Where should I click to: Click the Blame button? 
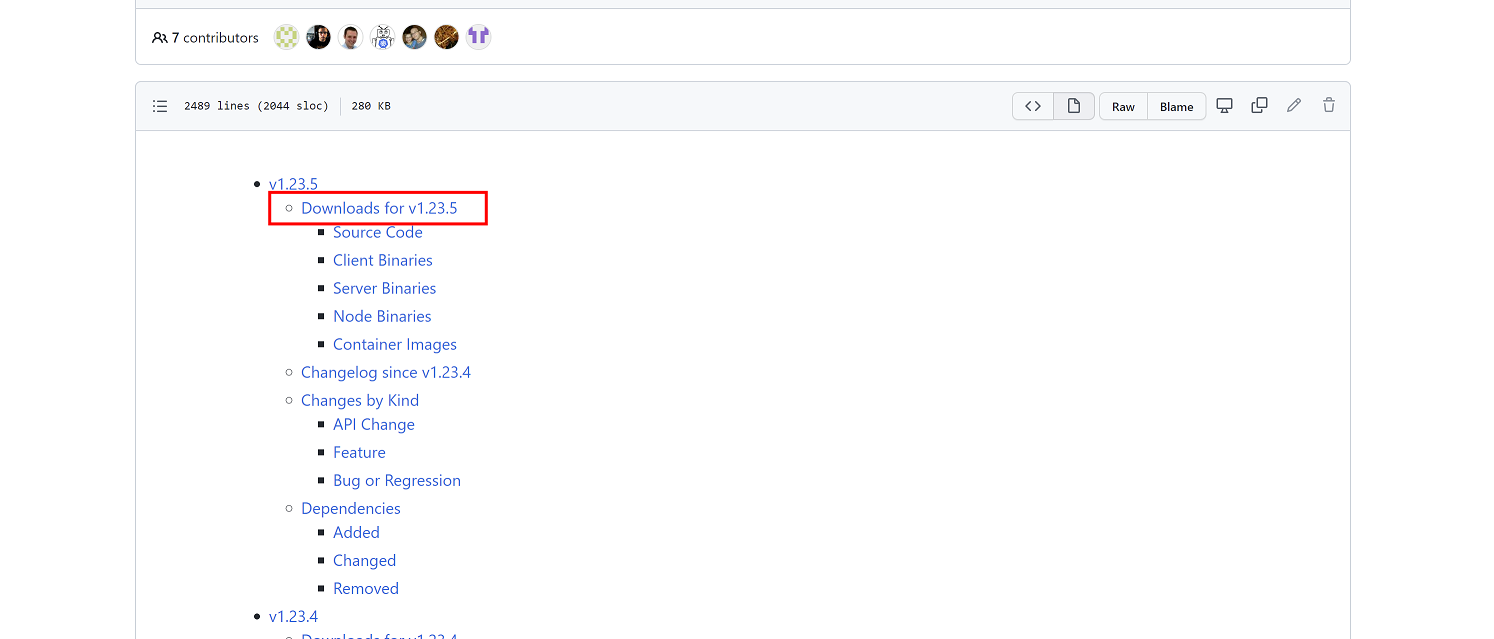tap(1176, 107)
